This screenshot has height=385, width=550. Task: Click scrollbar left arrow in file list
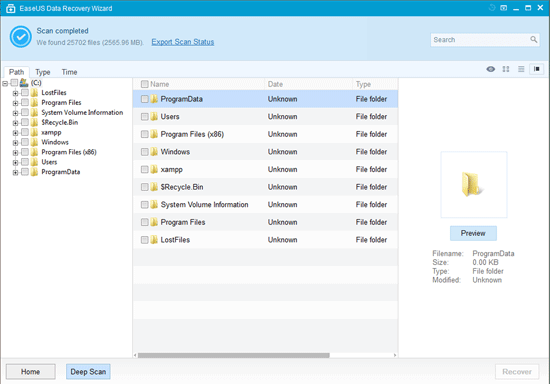(135, 355)
